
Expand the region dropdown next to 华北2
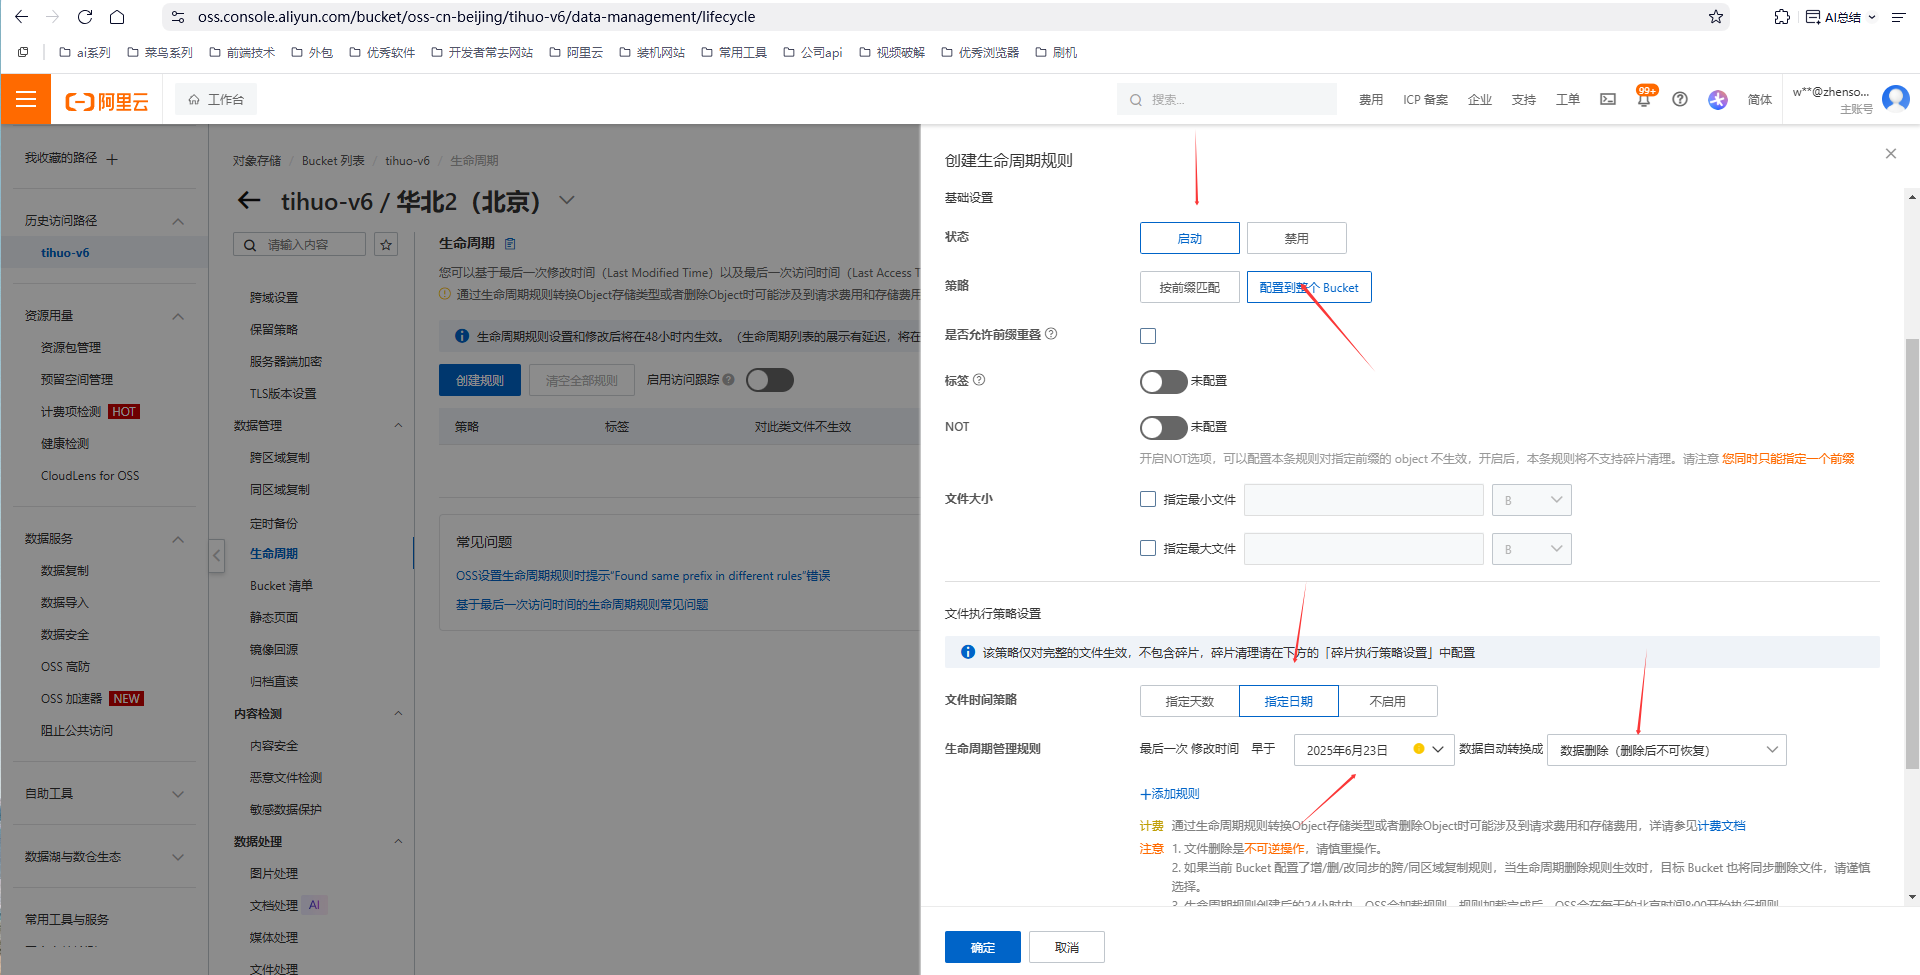tap(567, 200)
